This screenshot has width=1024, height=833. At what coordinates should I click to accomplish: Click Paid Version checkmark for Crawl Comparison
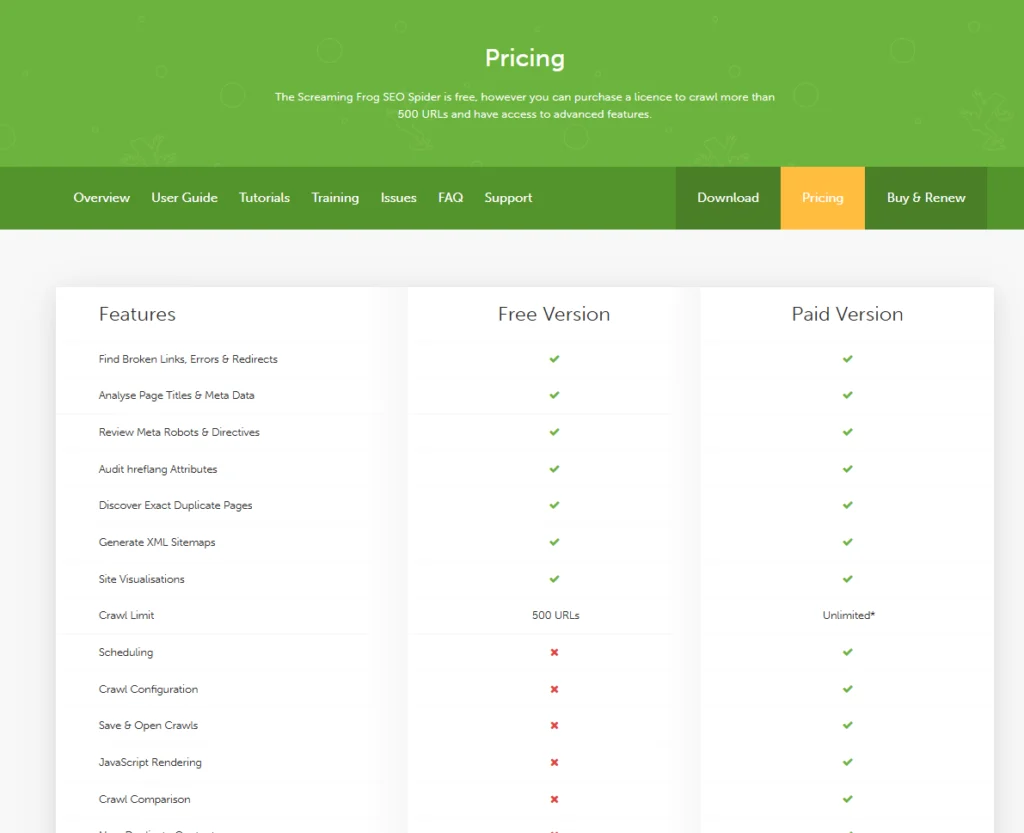point(848,799)
